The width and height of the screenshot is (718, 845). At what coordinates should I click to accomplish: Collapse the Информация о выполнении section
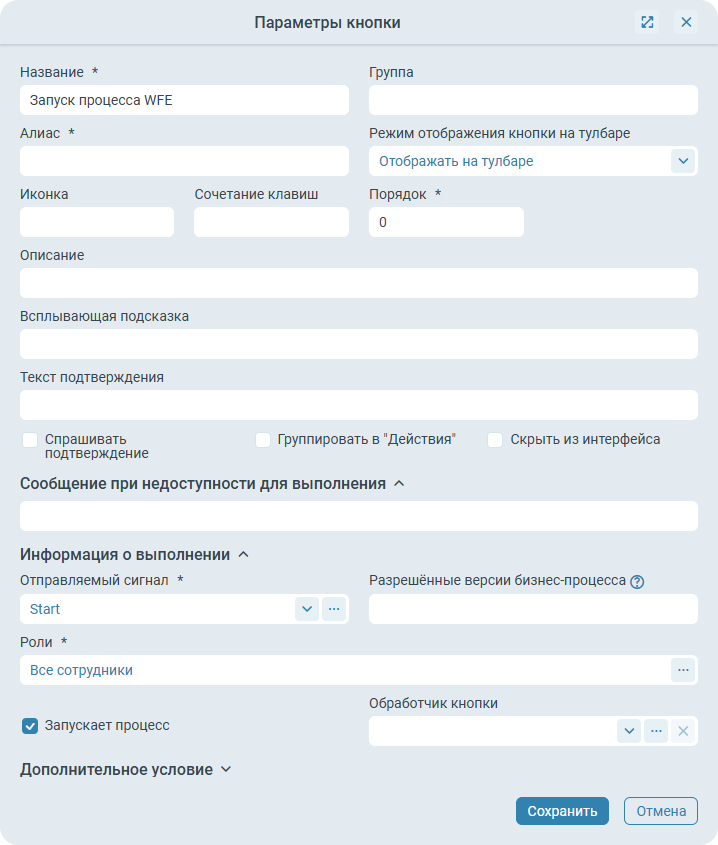coord(243,554)
